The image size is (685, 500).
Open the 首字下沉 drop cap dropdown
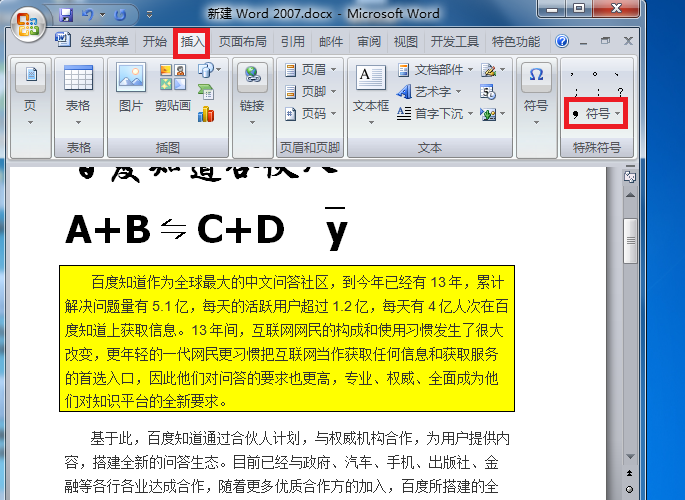[x=436, y=114]
